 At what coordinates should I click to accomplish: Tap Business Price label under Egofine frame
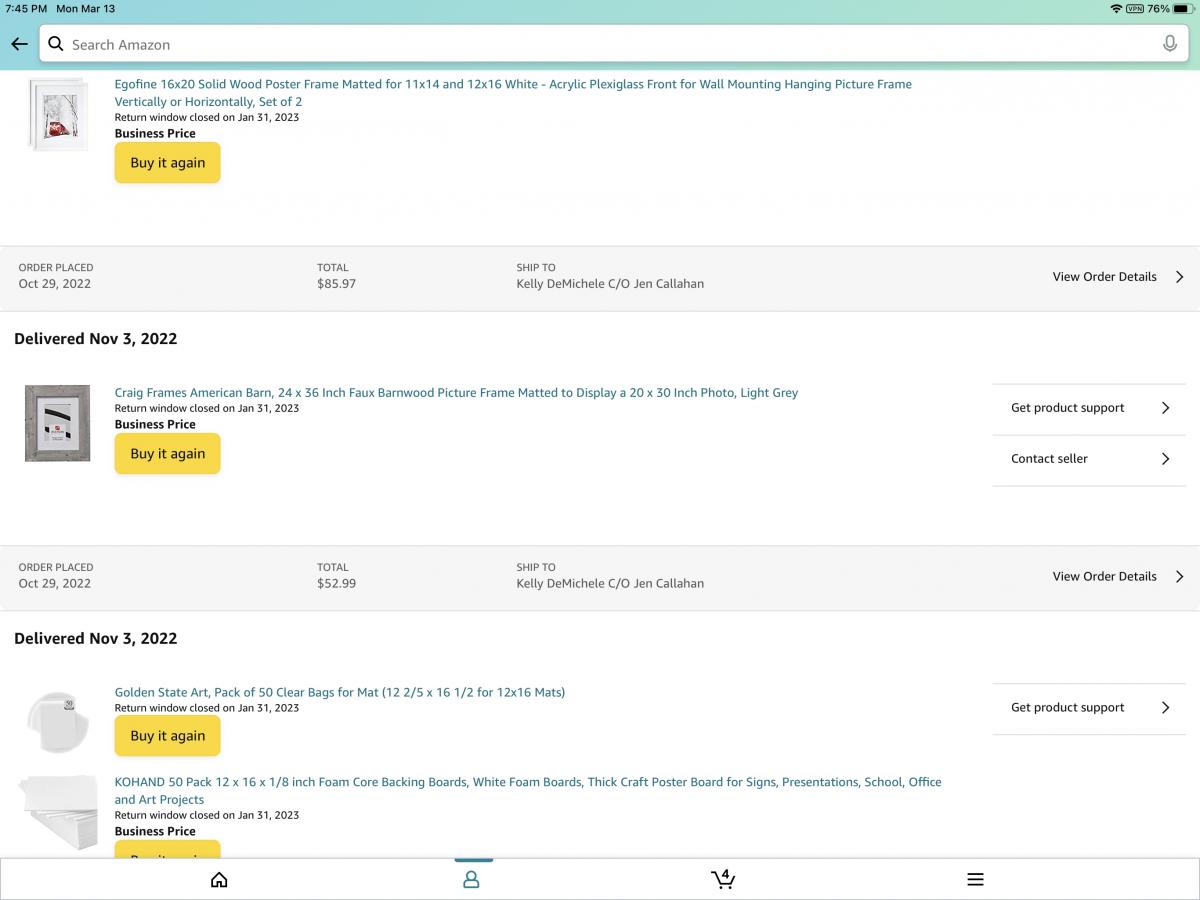coord(155,133)
